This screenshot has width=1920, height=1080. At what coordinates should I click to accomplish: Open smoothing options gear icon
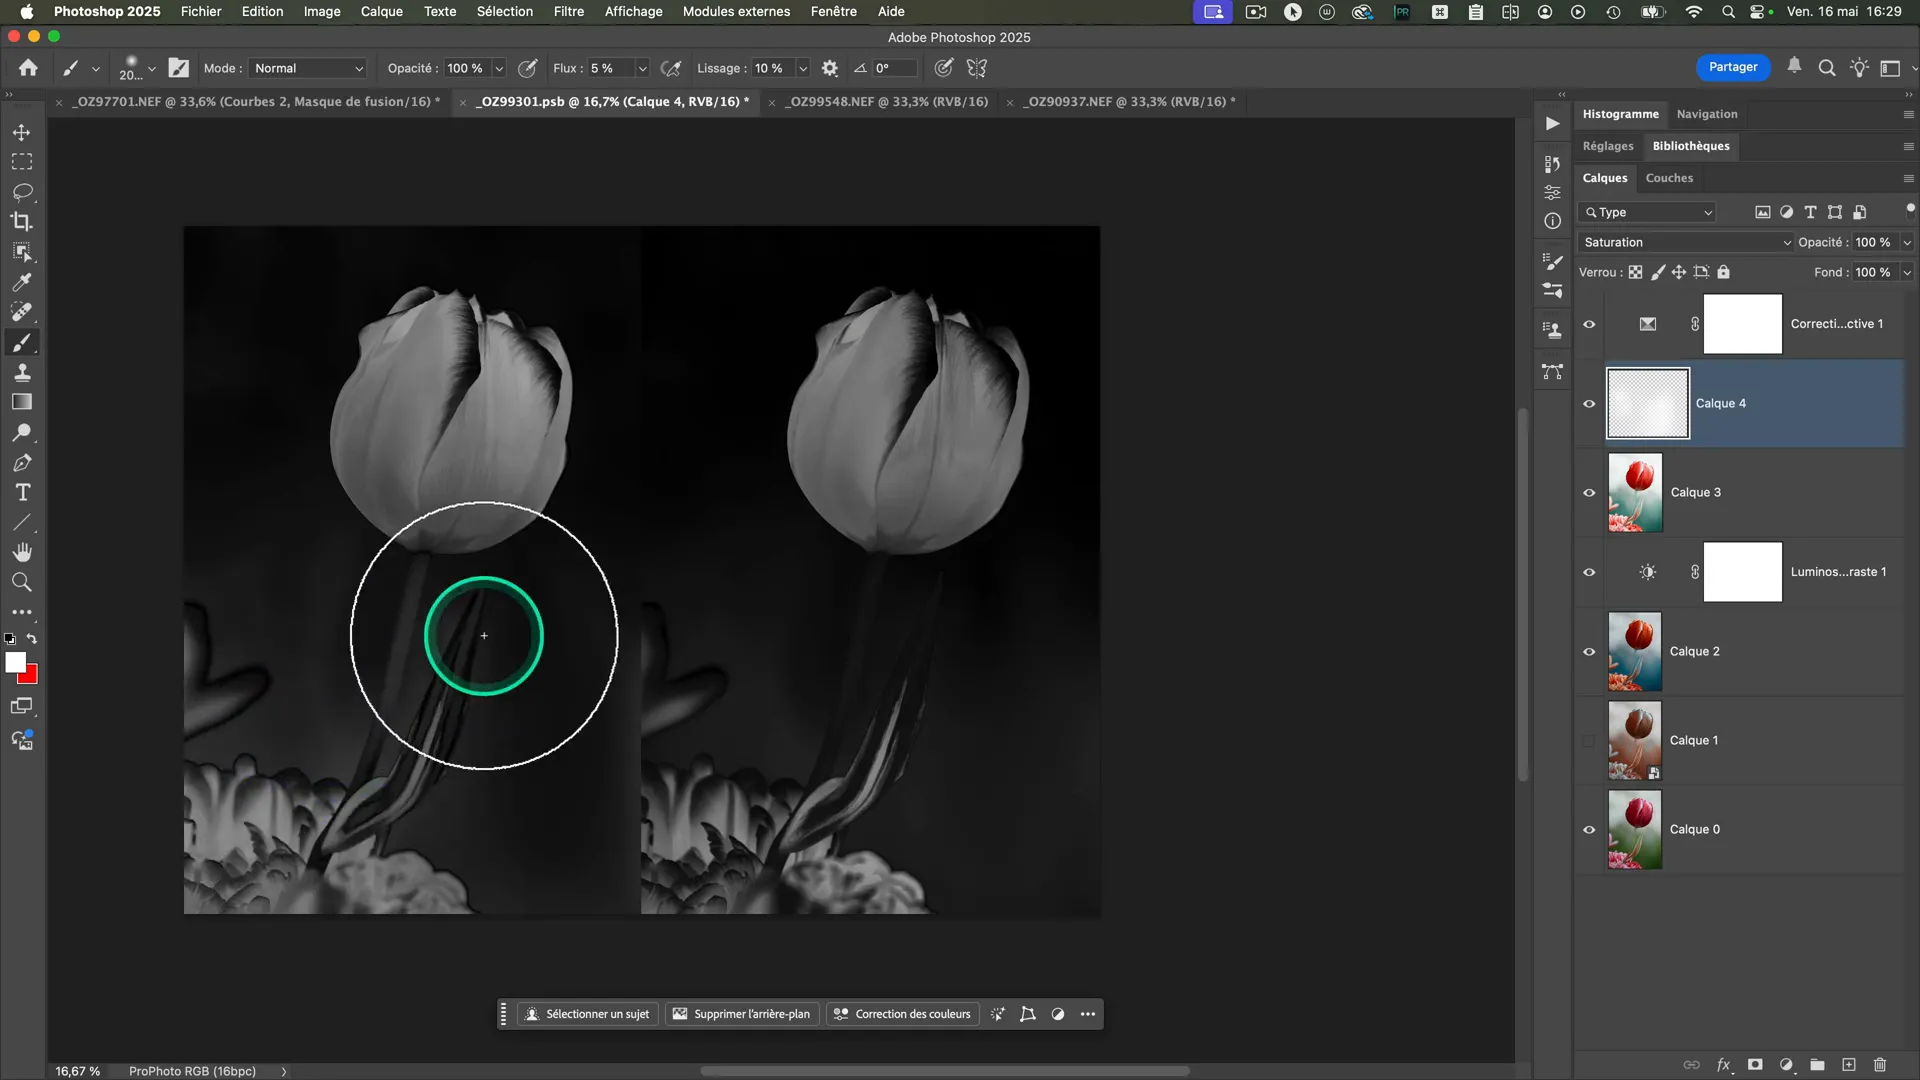click(x=829, y=68)
